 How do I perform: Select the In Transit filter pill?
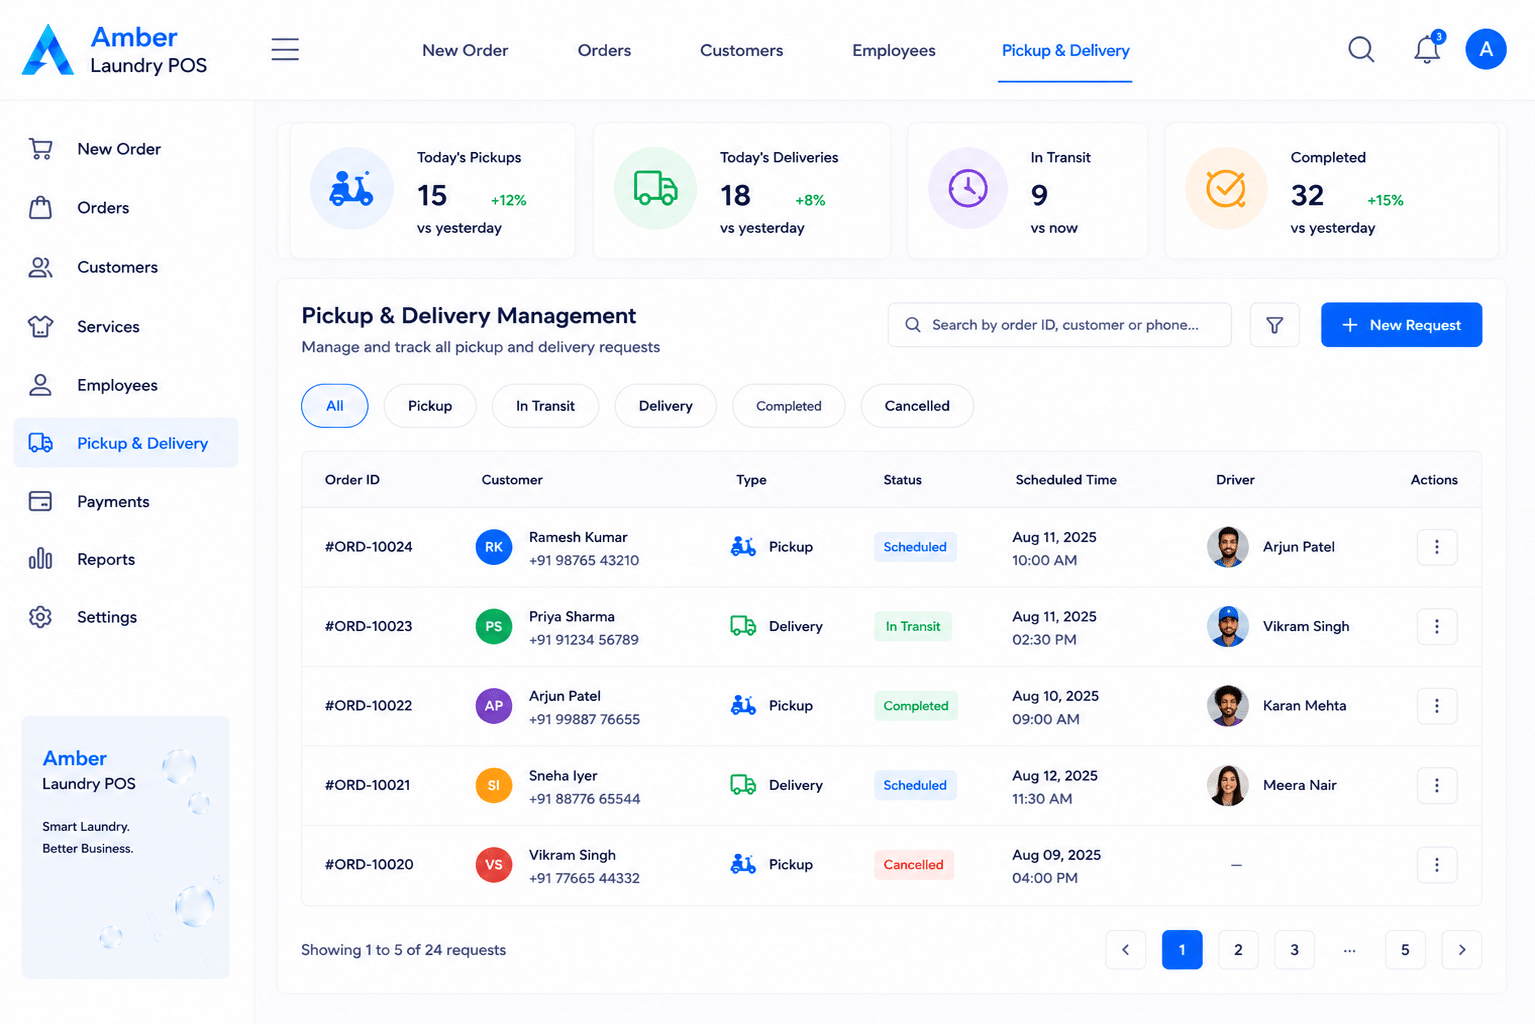(545, 406)
